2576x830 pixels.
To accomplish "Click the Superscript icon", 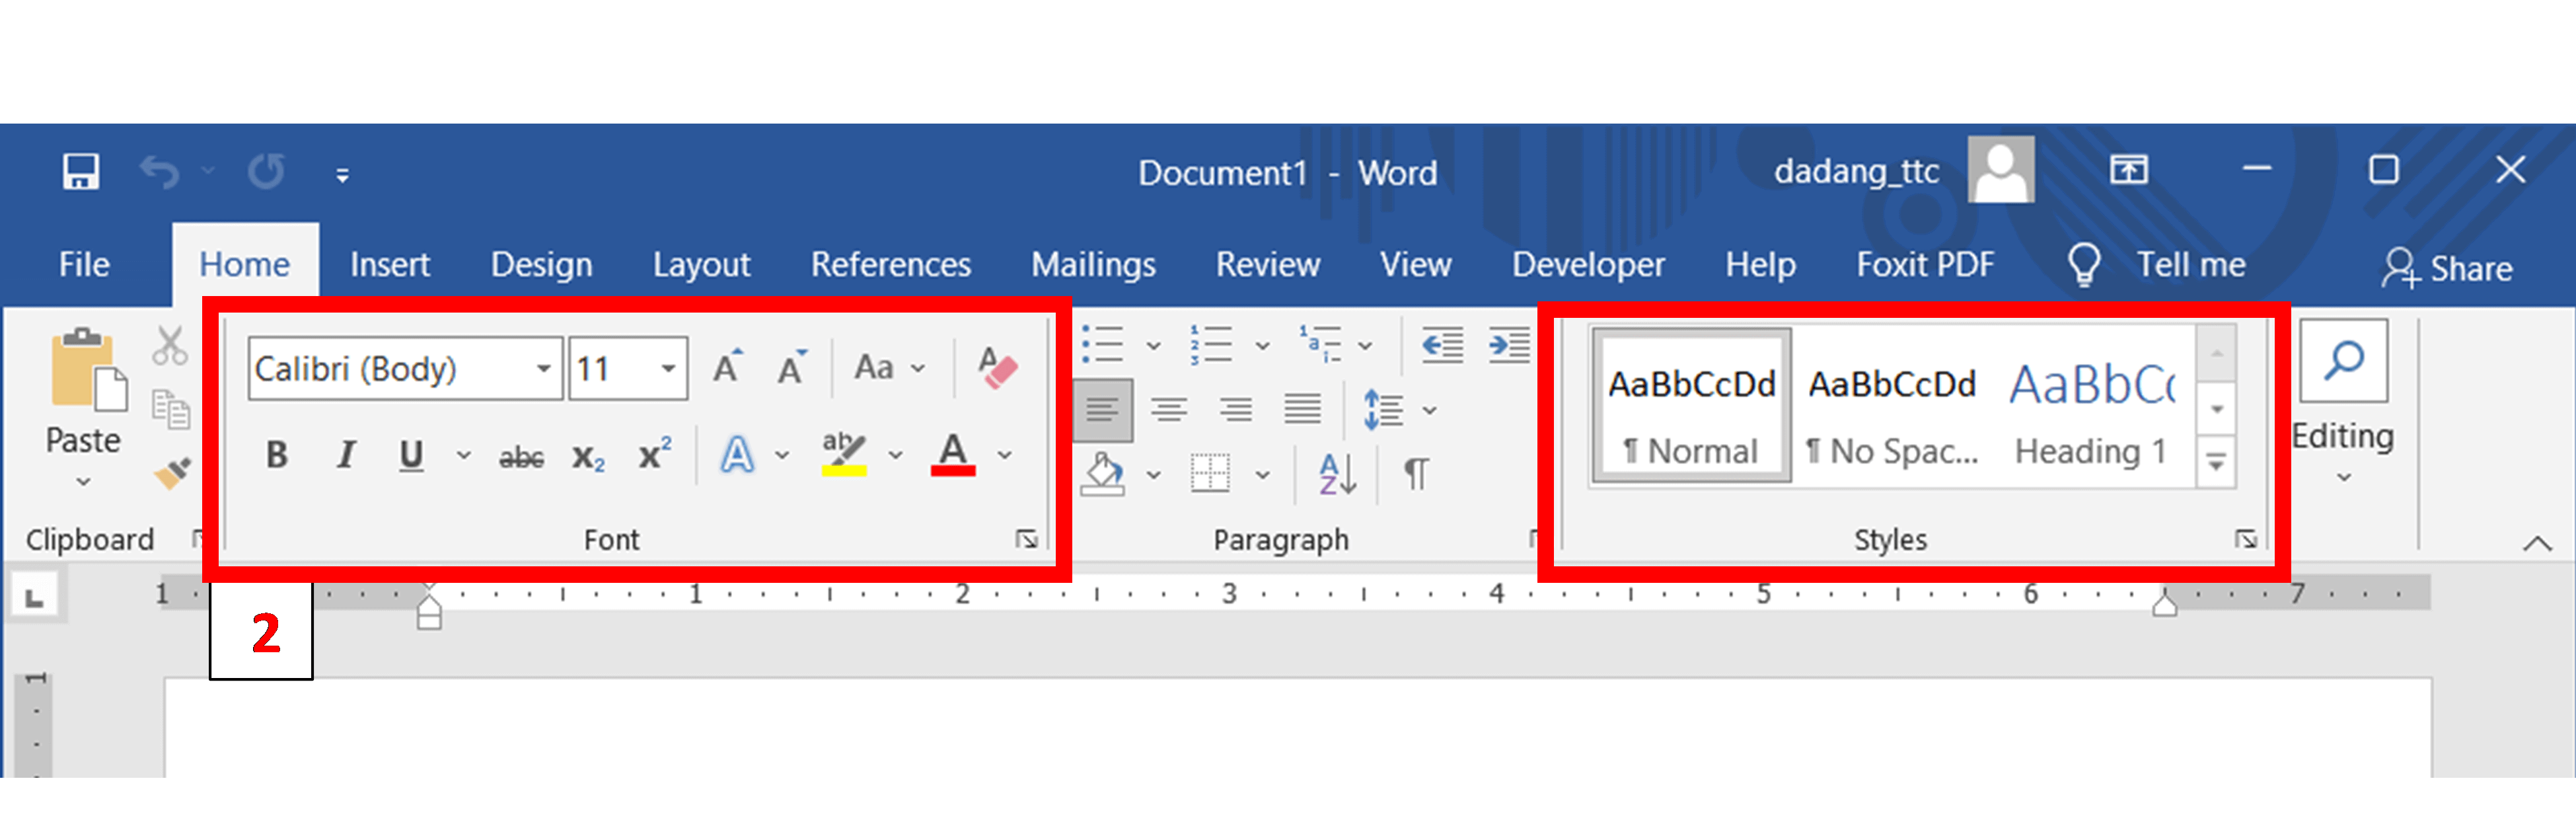I will (654, 456).
